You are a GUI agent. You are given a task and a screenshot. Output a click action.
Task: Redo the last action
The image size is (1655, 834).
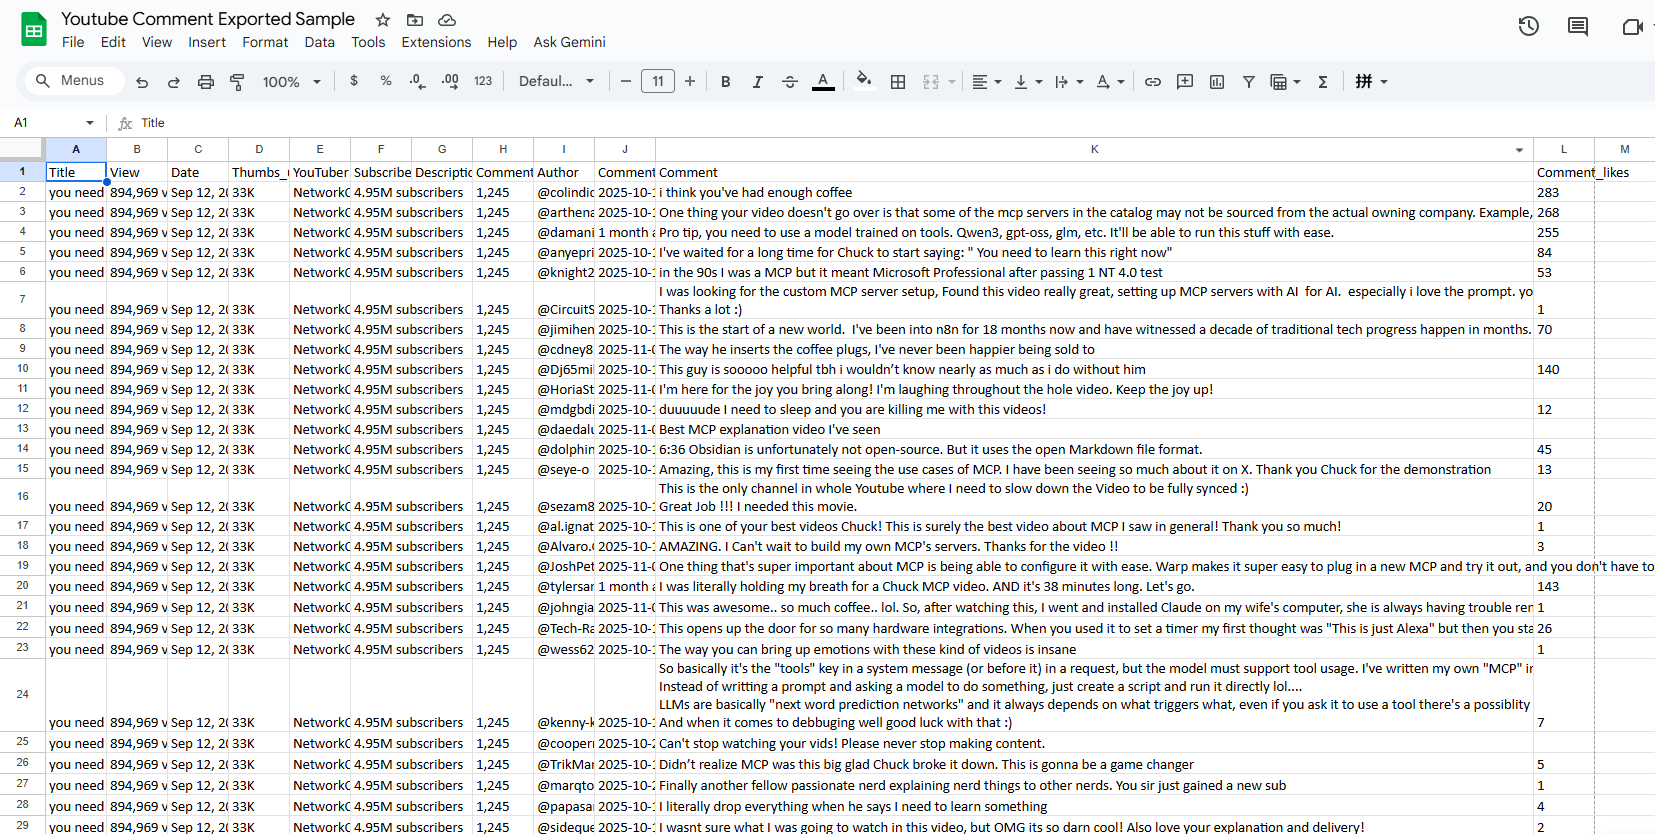tap(174, 82)
